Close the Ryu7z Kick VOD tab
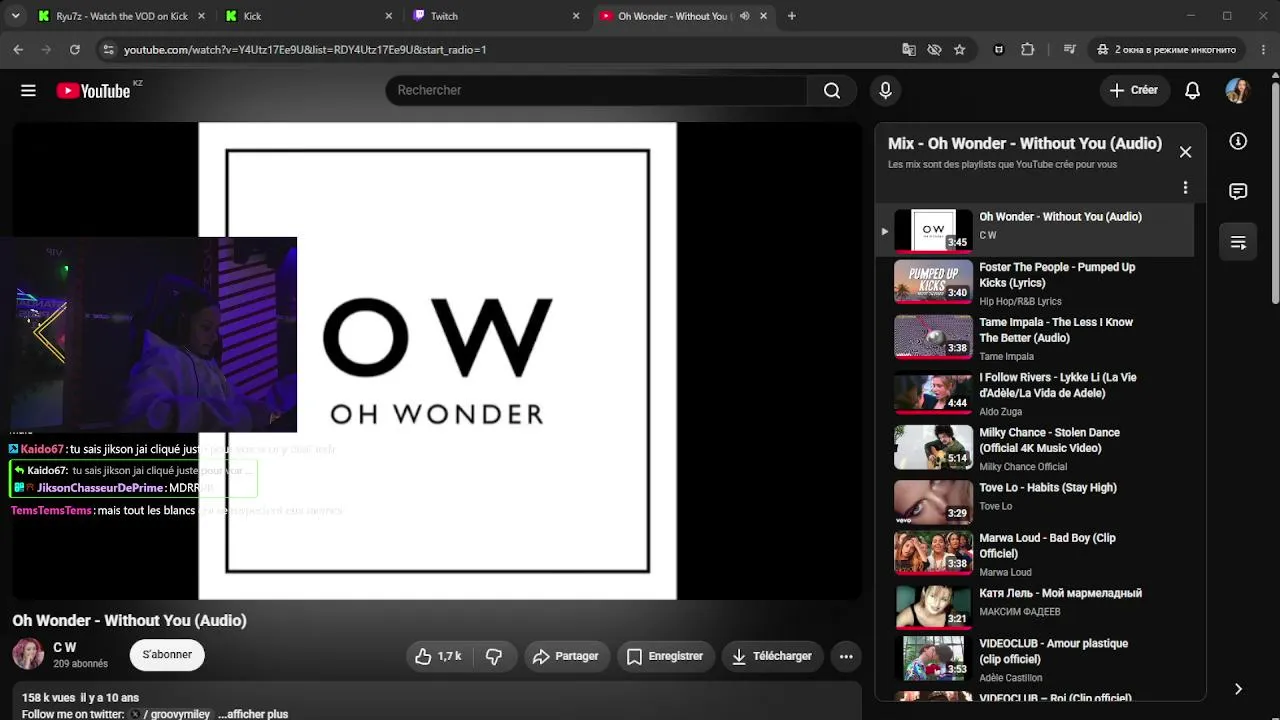 [201, 16]
